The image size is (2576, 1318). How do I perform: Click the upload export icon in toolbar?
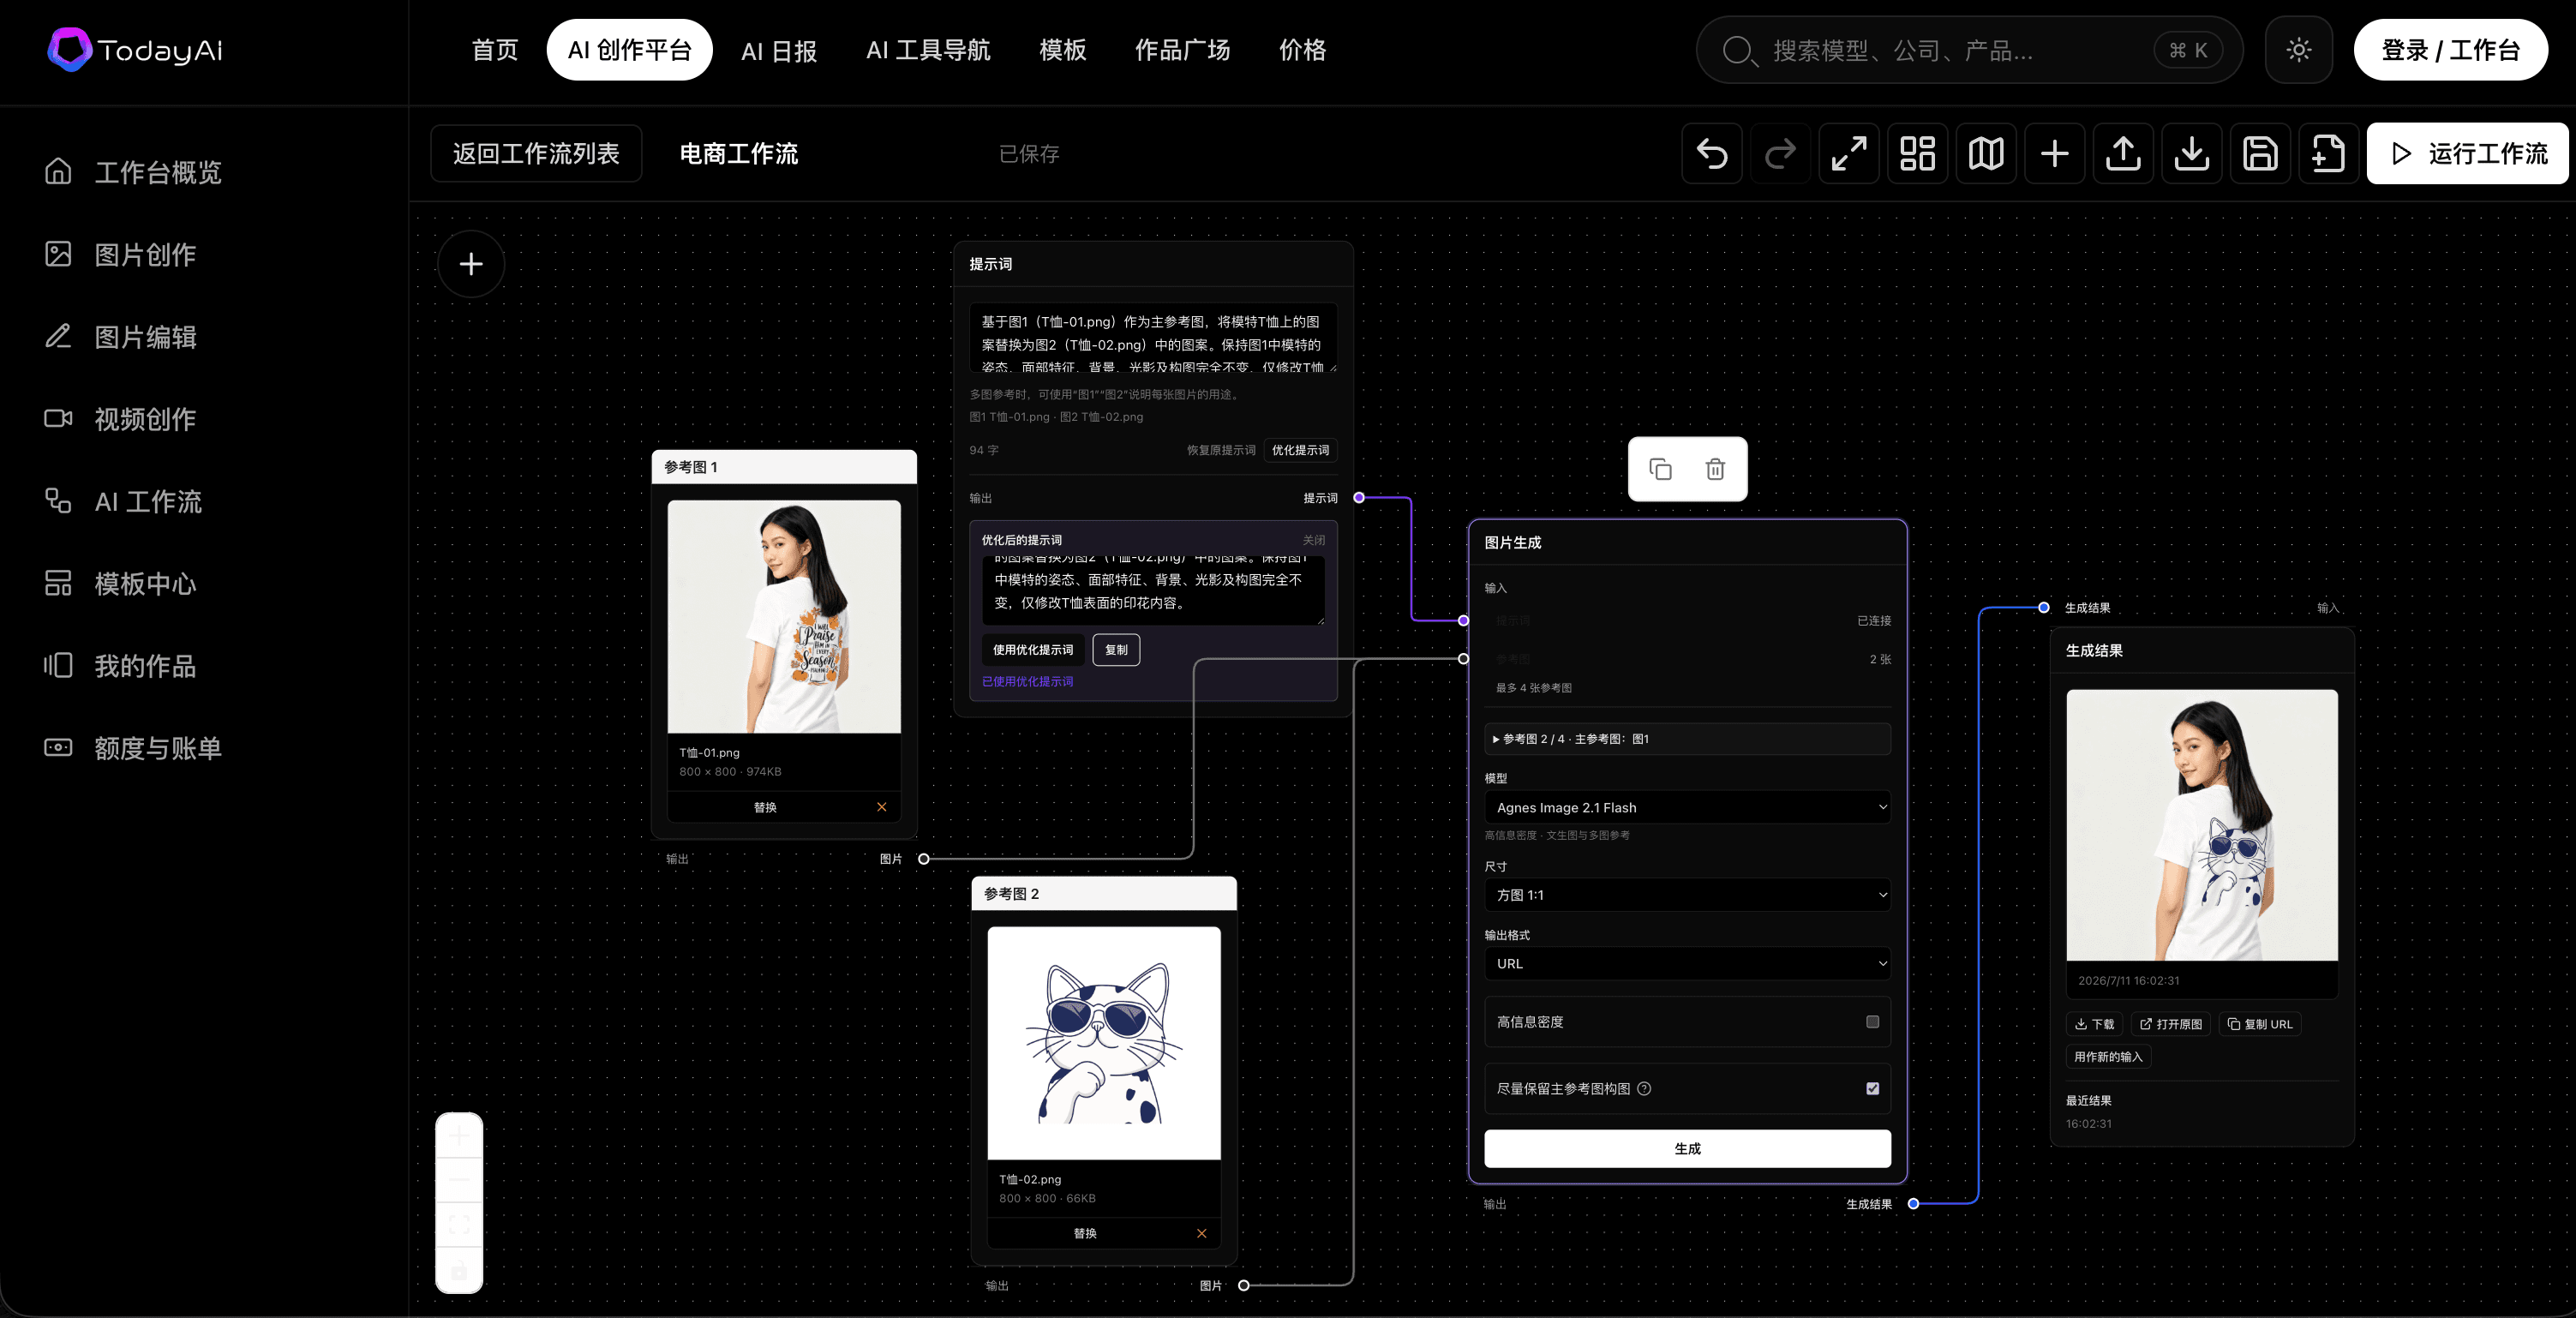pyautogui.click(x=2123, y=154)
